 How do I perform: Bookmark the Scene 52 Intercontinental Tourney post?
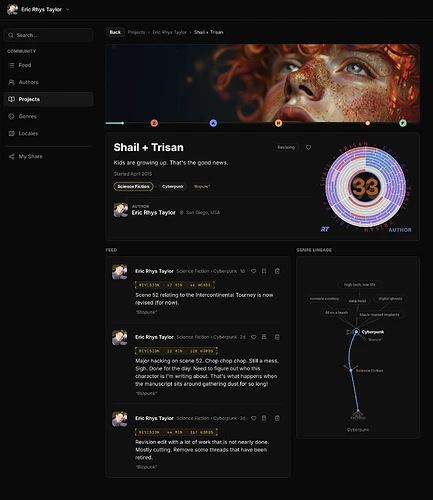[x=264, y=271]
